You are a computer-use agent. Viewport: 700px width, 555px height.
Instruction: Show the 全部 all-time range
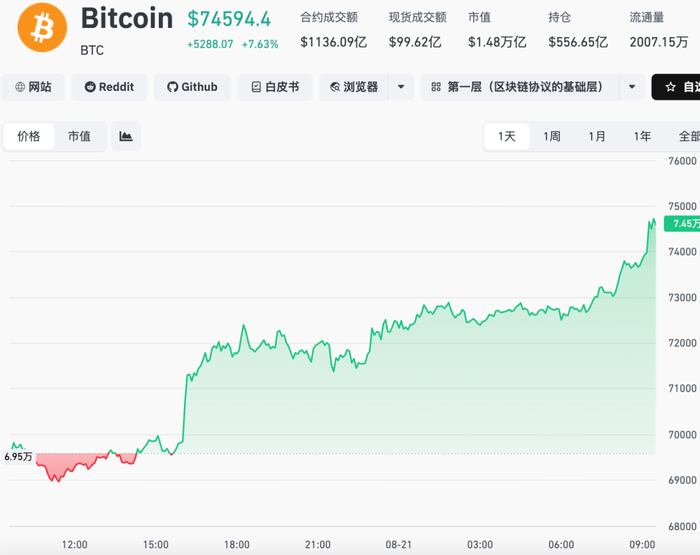688,137
